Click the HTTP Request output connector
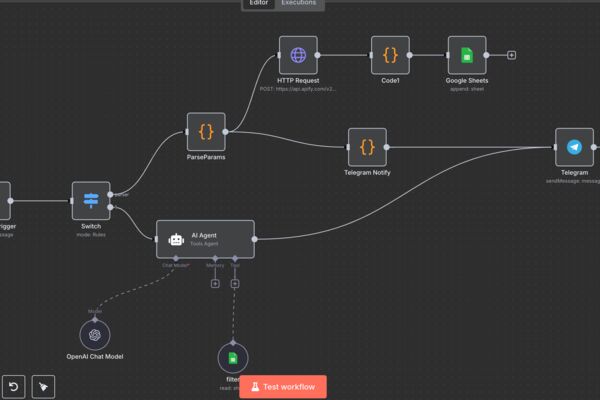Viewport: 600px width, 400px height. click(317, 55)
